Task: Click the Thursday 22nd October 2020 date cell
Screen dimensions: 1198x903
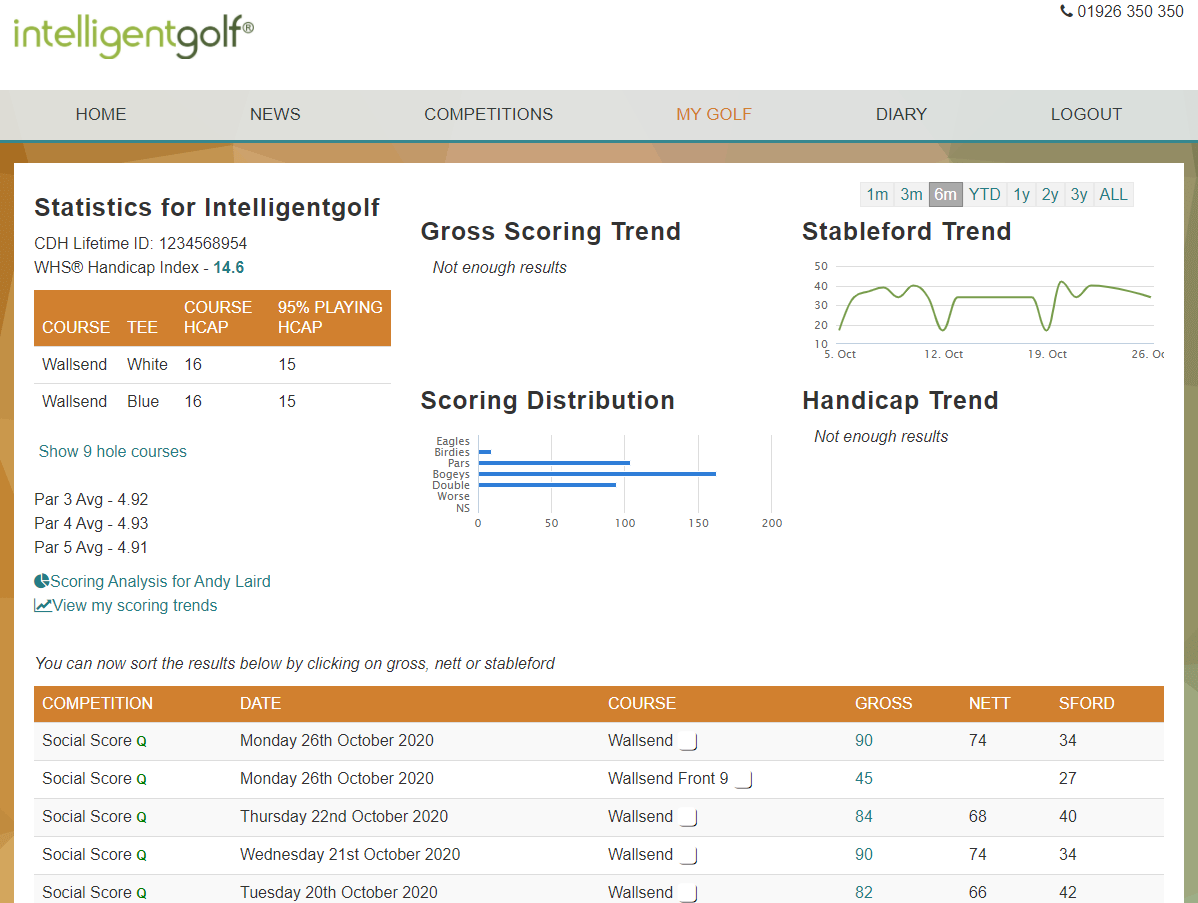Action: [344, 817]
